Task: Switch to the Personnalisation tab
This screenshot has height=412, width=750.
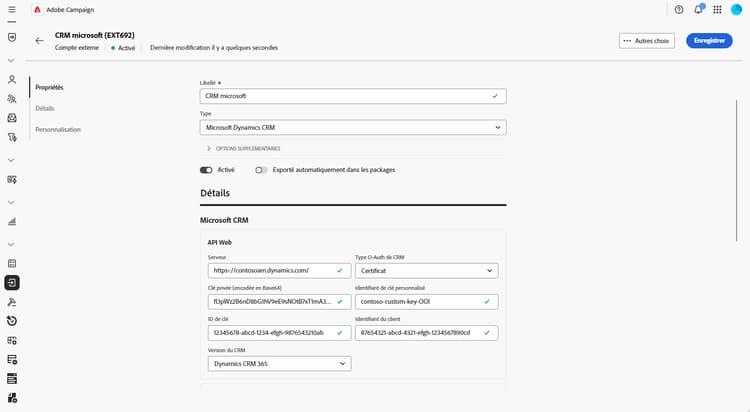Action: click(58, 129)
